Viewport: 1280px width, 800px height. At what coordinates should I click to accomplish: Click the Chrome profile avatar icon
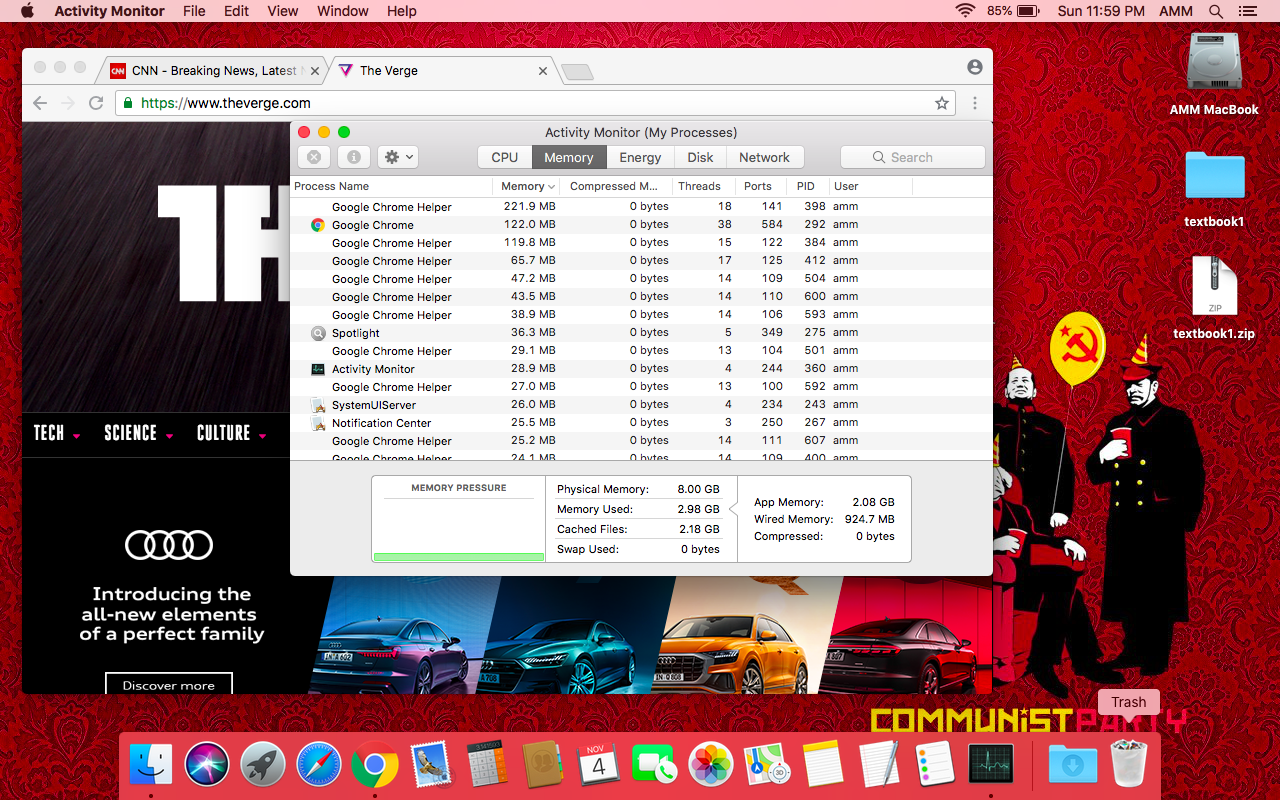(x=975, y=67)
